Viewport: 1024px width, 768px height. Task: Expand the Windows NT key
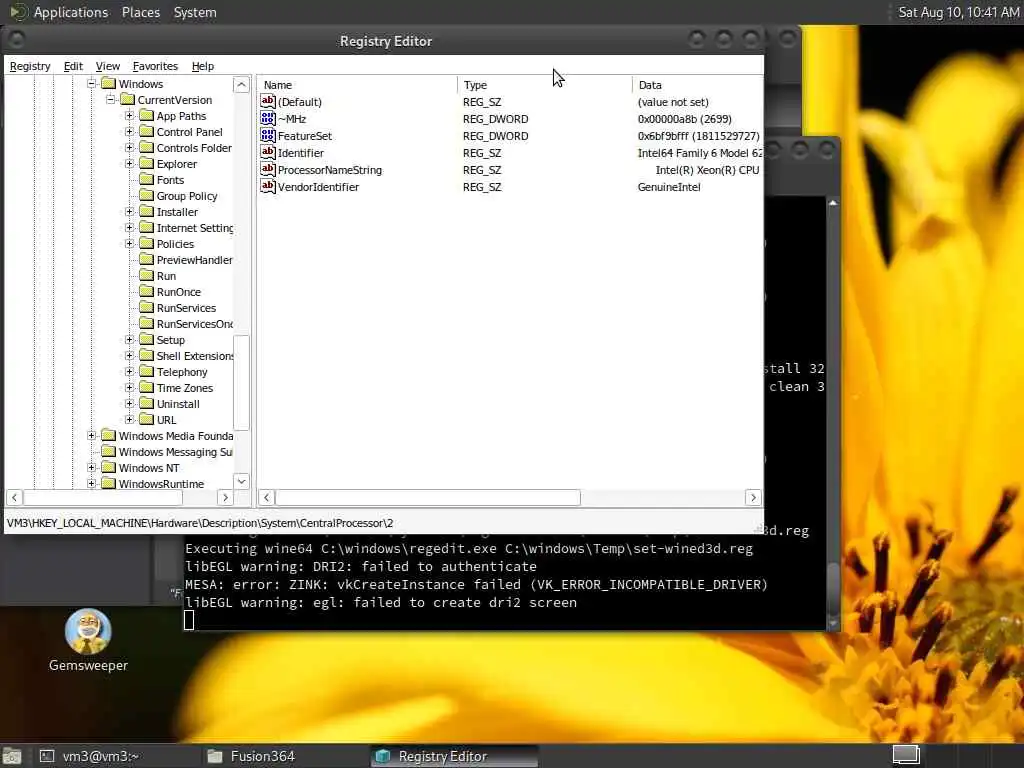[x=91, y=468]
